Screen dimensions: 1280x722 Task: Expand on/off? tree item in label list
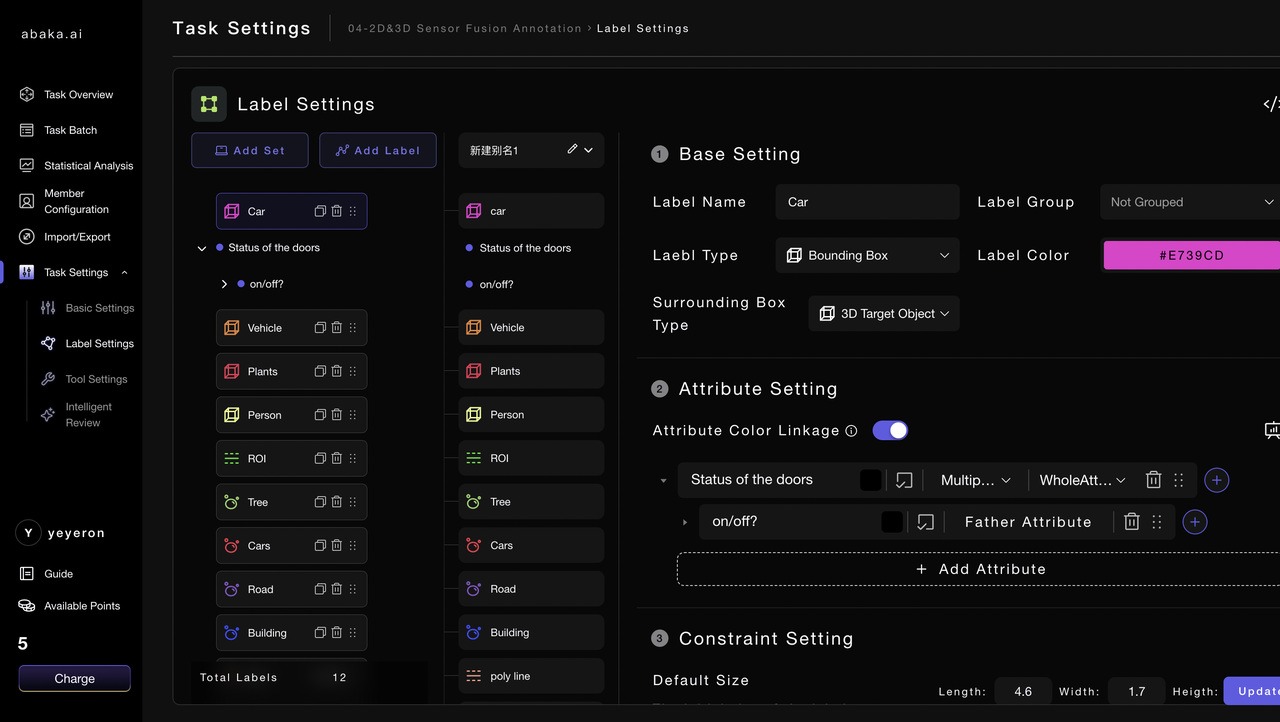(224, 284)
